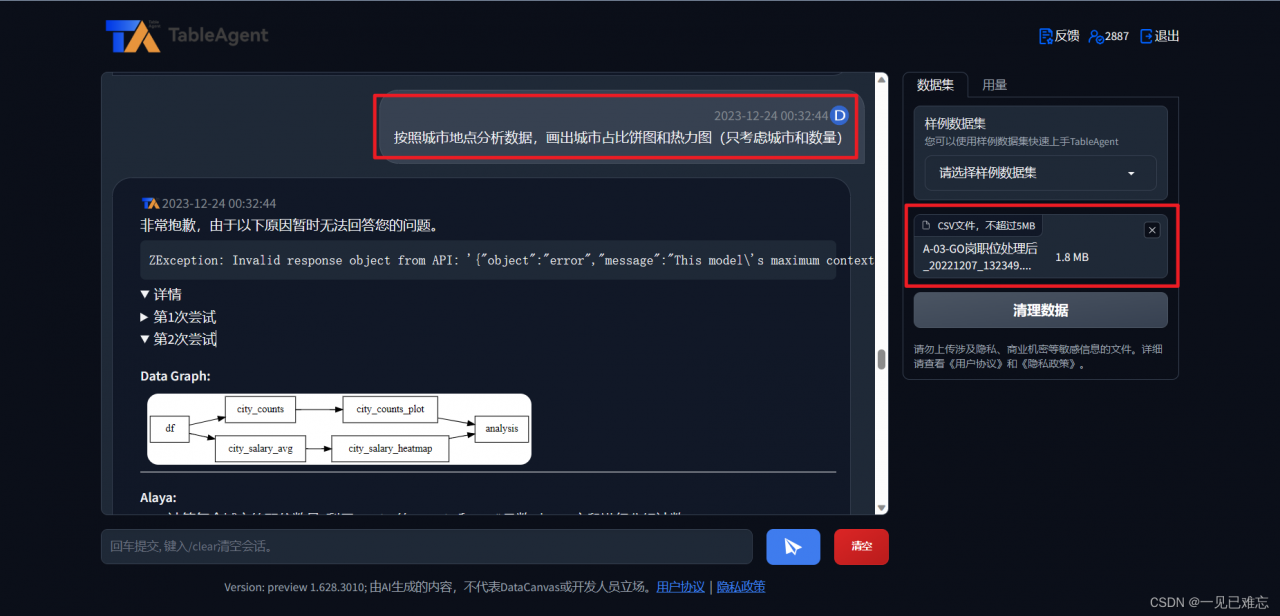Open the 反馈 feedback icon
Screen dimensions: 1280x616
coord(1044,35)
